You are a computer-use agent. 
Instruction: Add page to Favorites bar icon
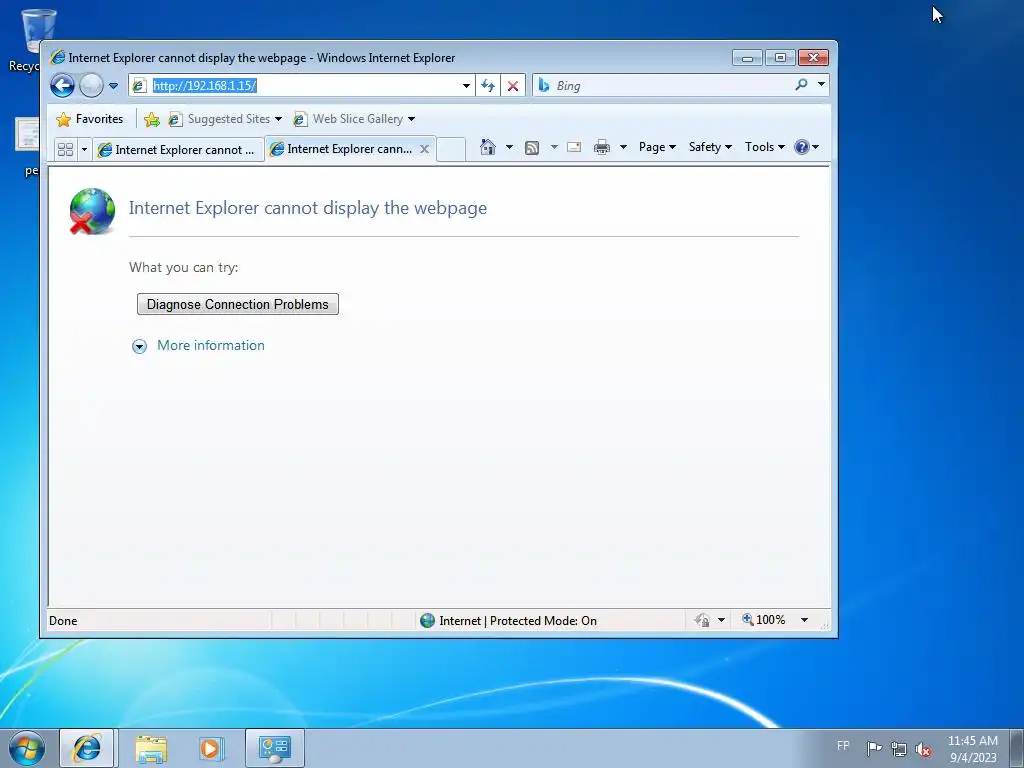coord(152,119)
